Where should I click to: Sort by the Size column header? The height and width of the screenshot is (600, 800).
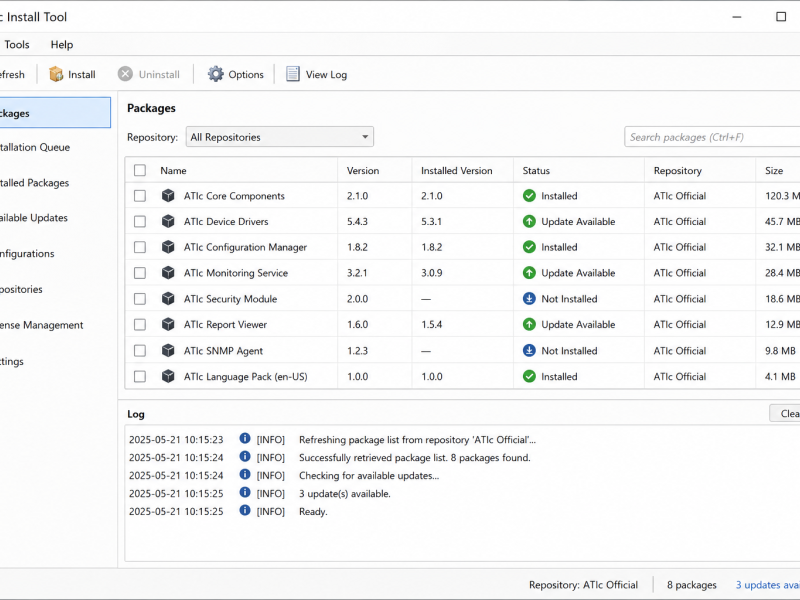[x=773, y=170]
